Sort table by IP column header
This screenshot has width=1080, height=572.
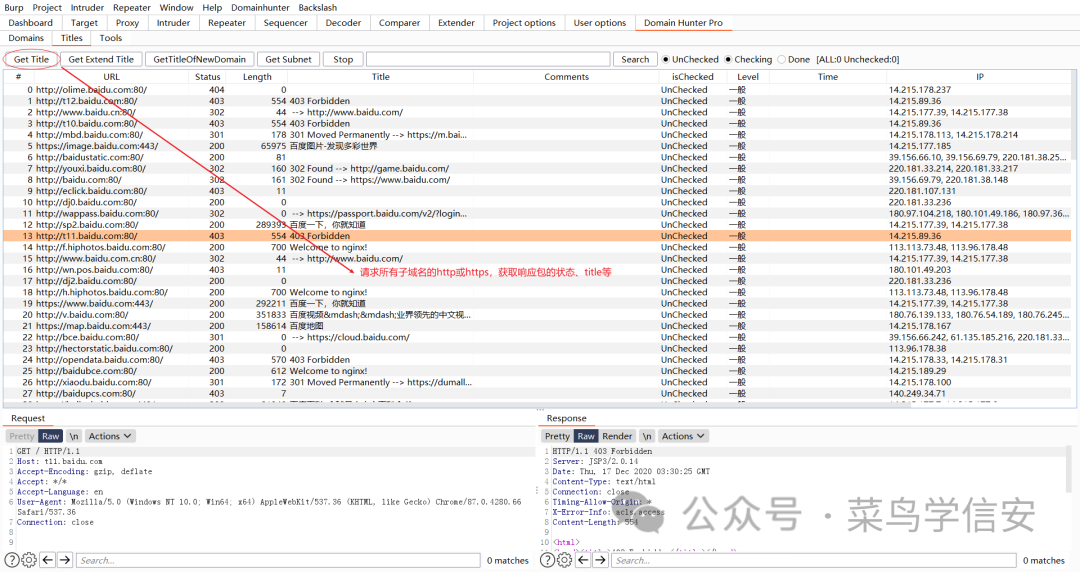point(979,76)
